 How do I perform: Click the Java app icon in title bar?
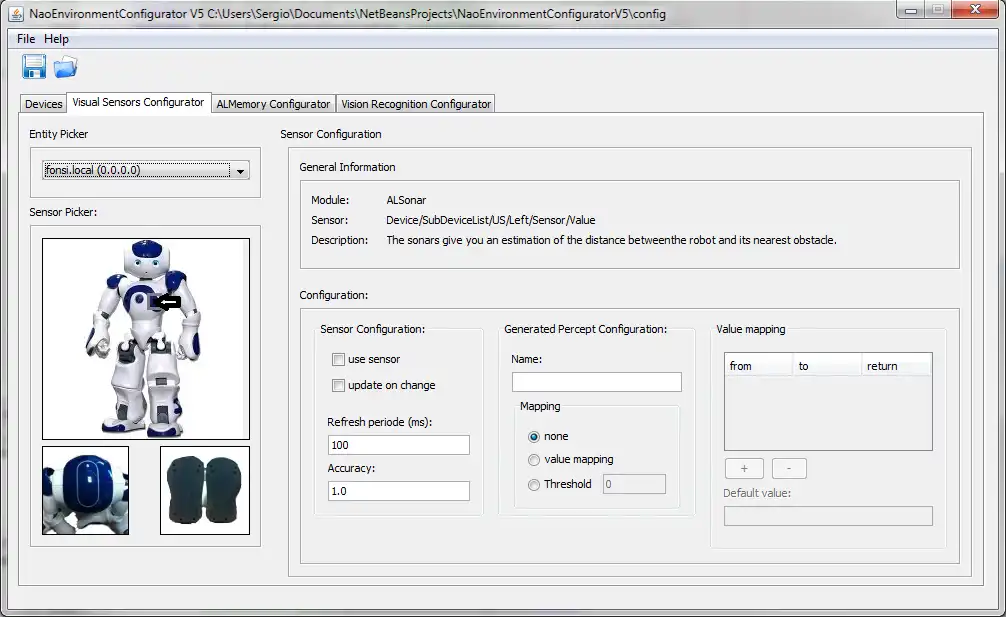[17, 13]
